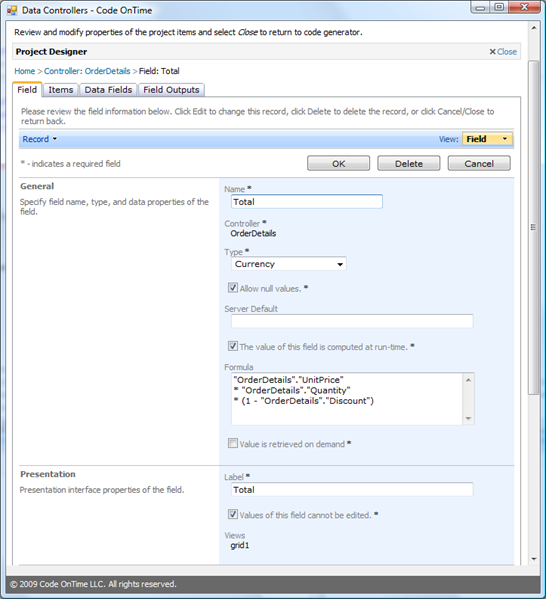
Task: Click the OrderDetails controller value text
Action: point(253,233)
